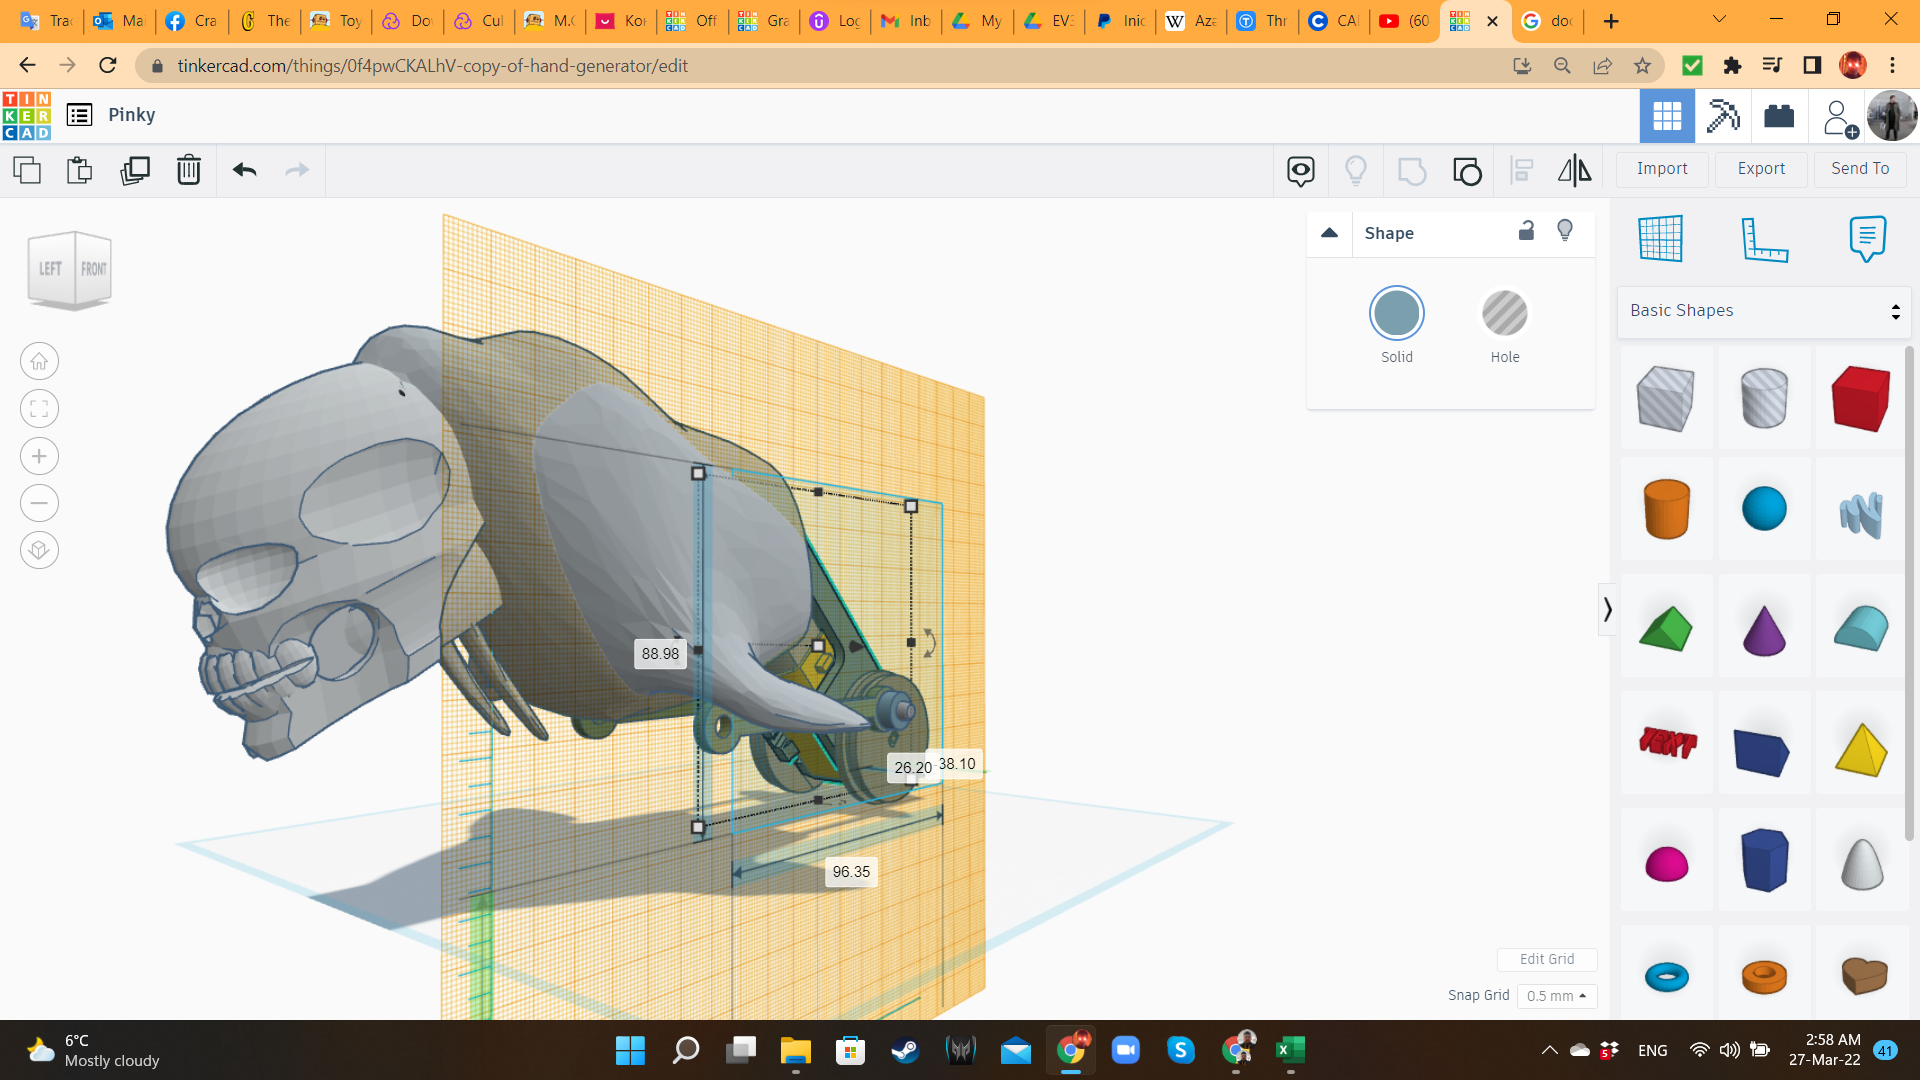This screenshot has height=1080, width=1920.
Task: Click the Solid color swatch
Action: pos(1396,314)
